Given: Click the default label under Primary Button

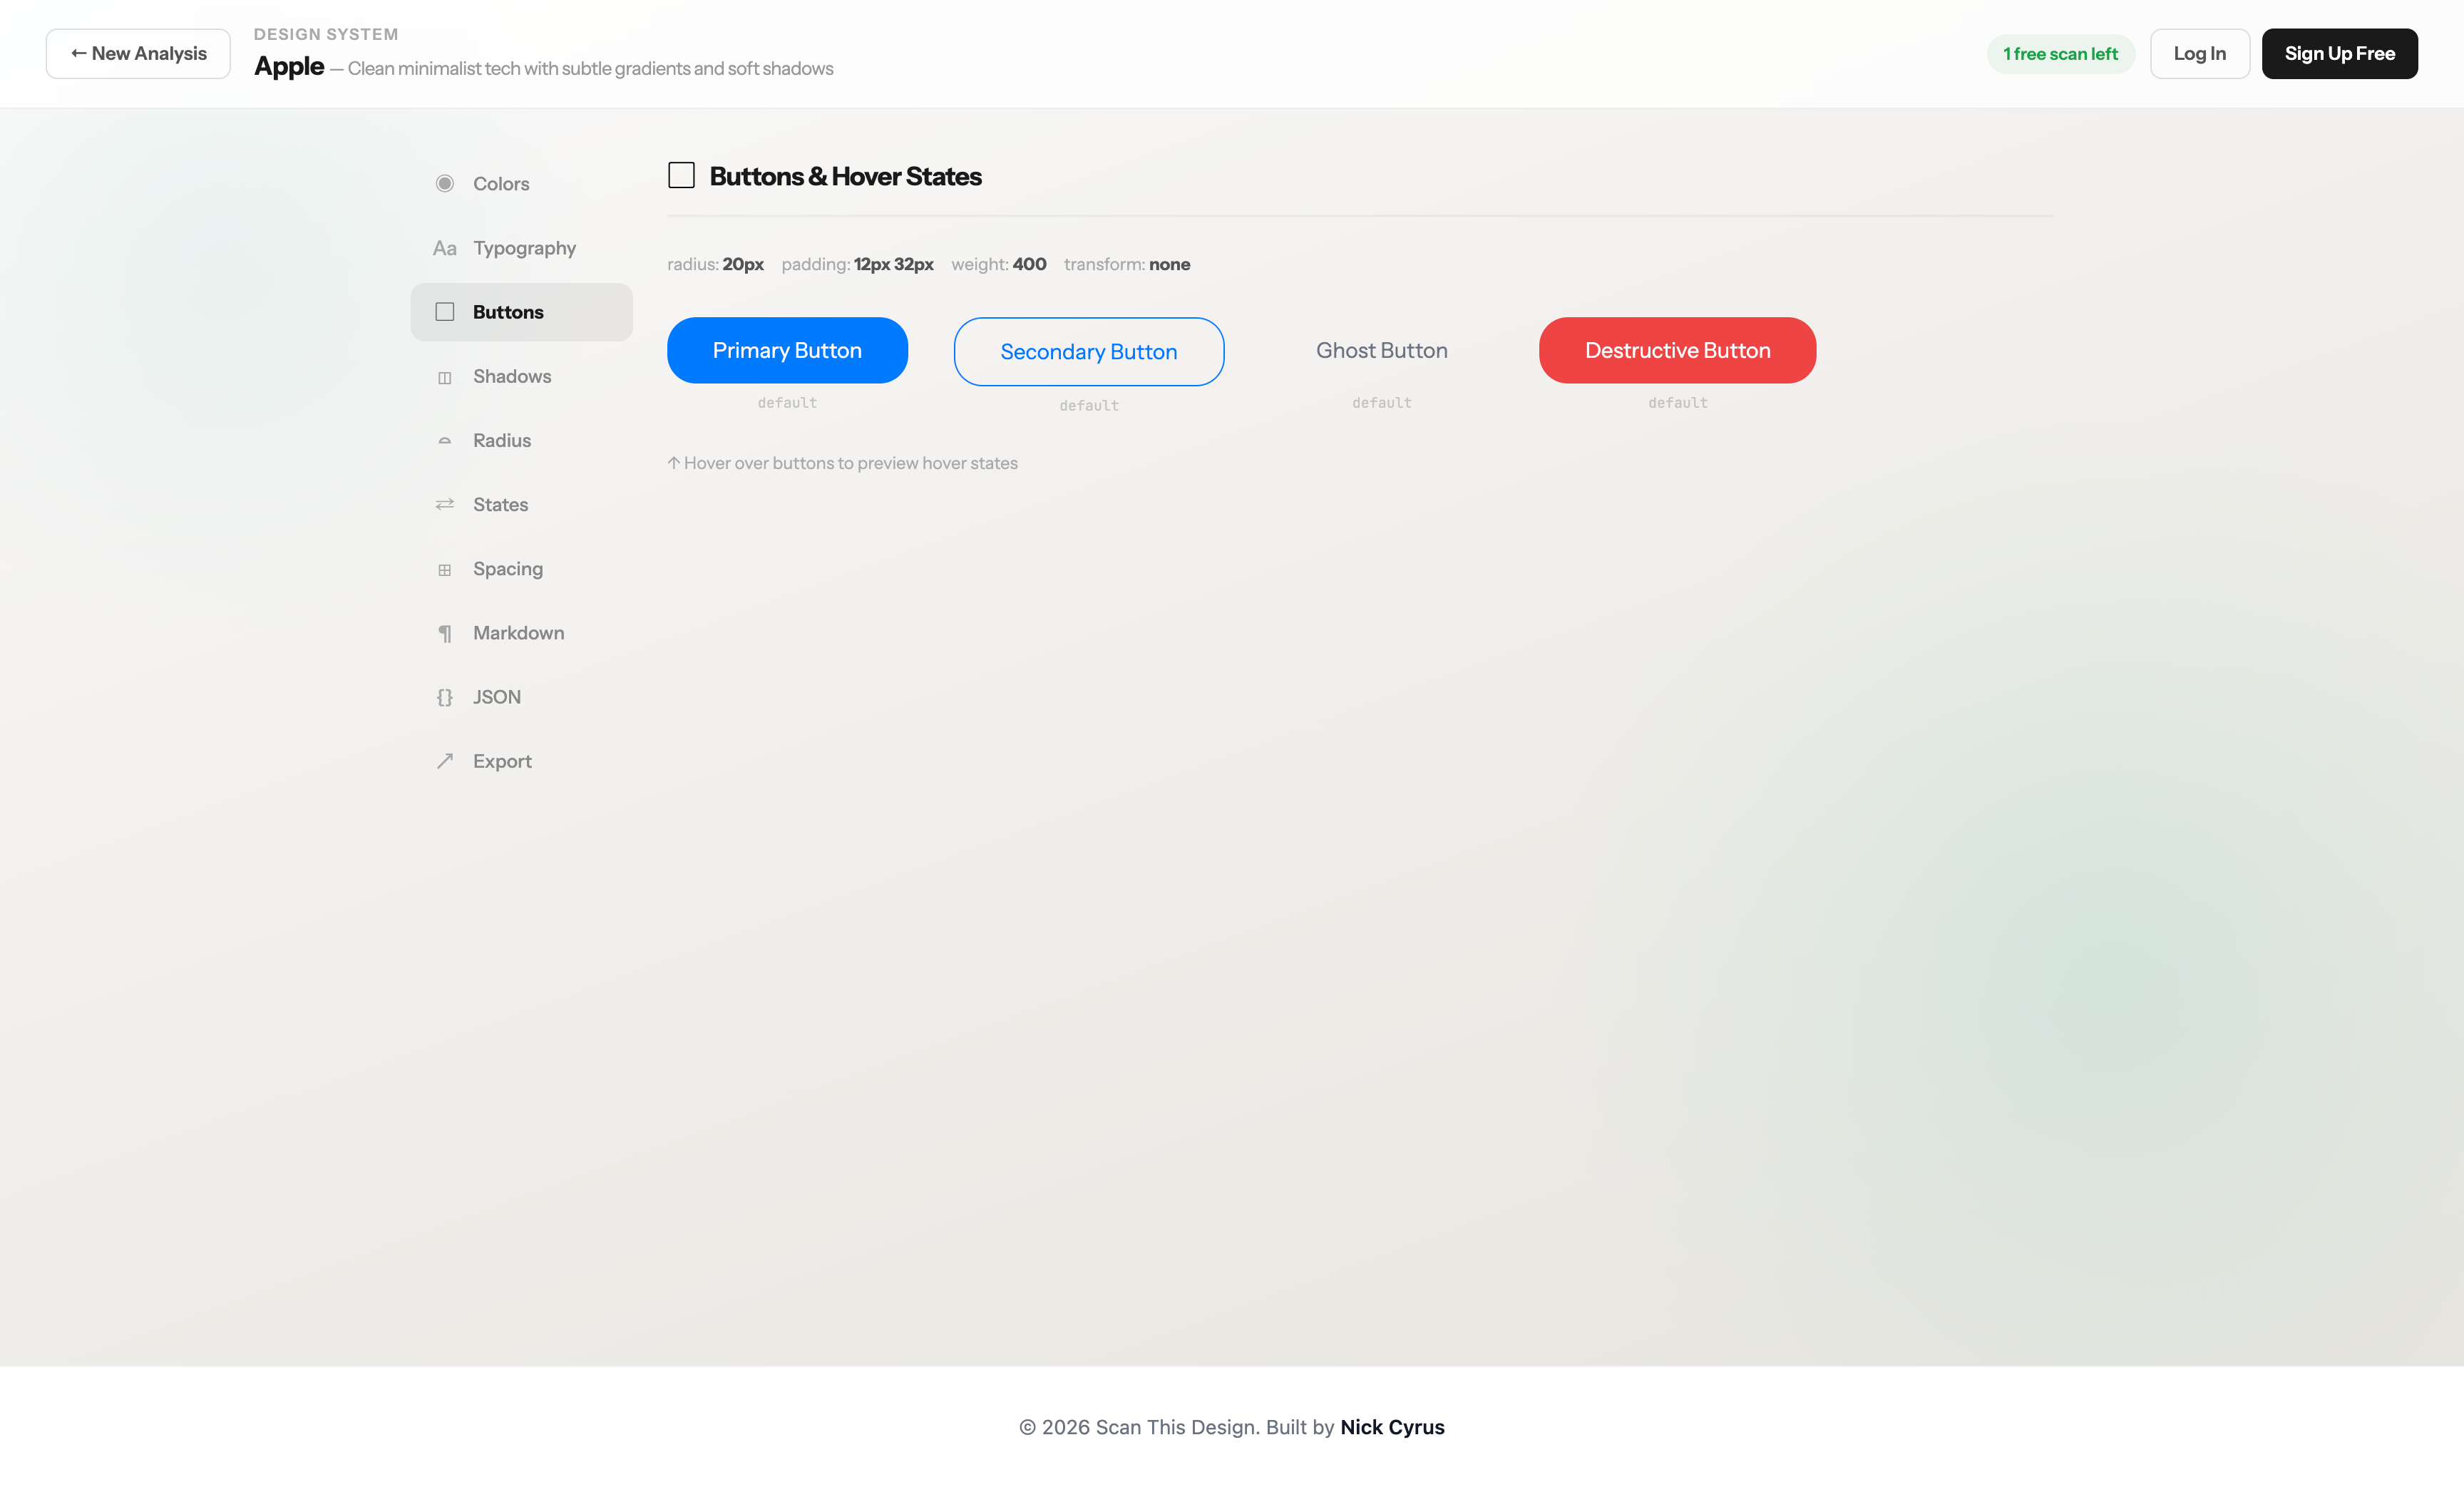Looking at the screenshot, I should 787,403.
